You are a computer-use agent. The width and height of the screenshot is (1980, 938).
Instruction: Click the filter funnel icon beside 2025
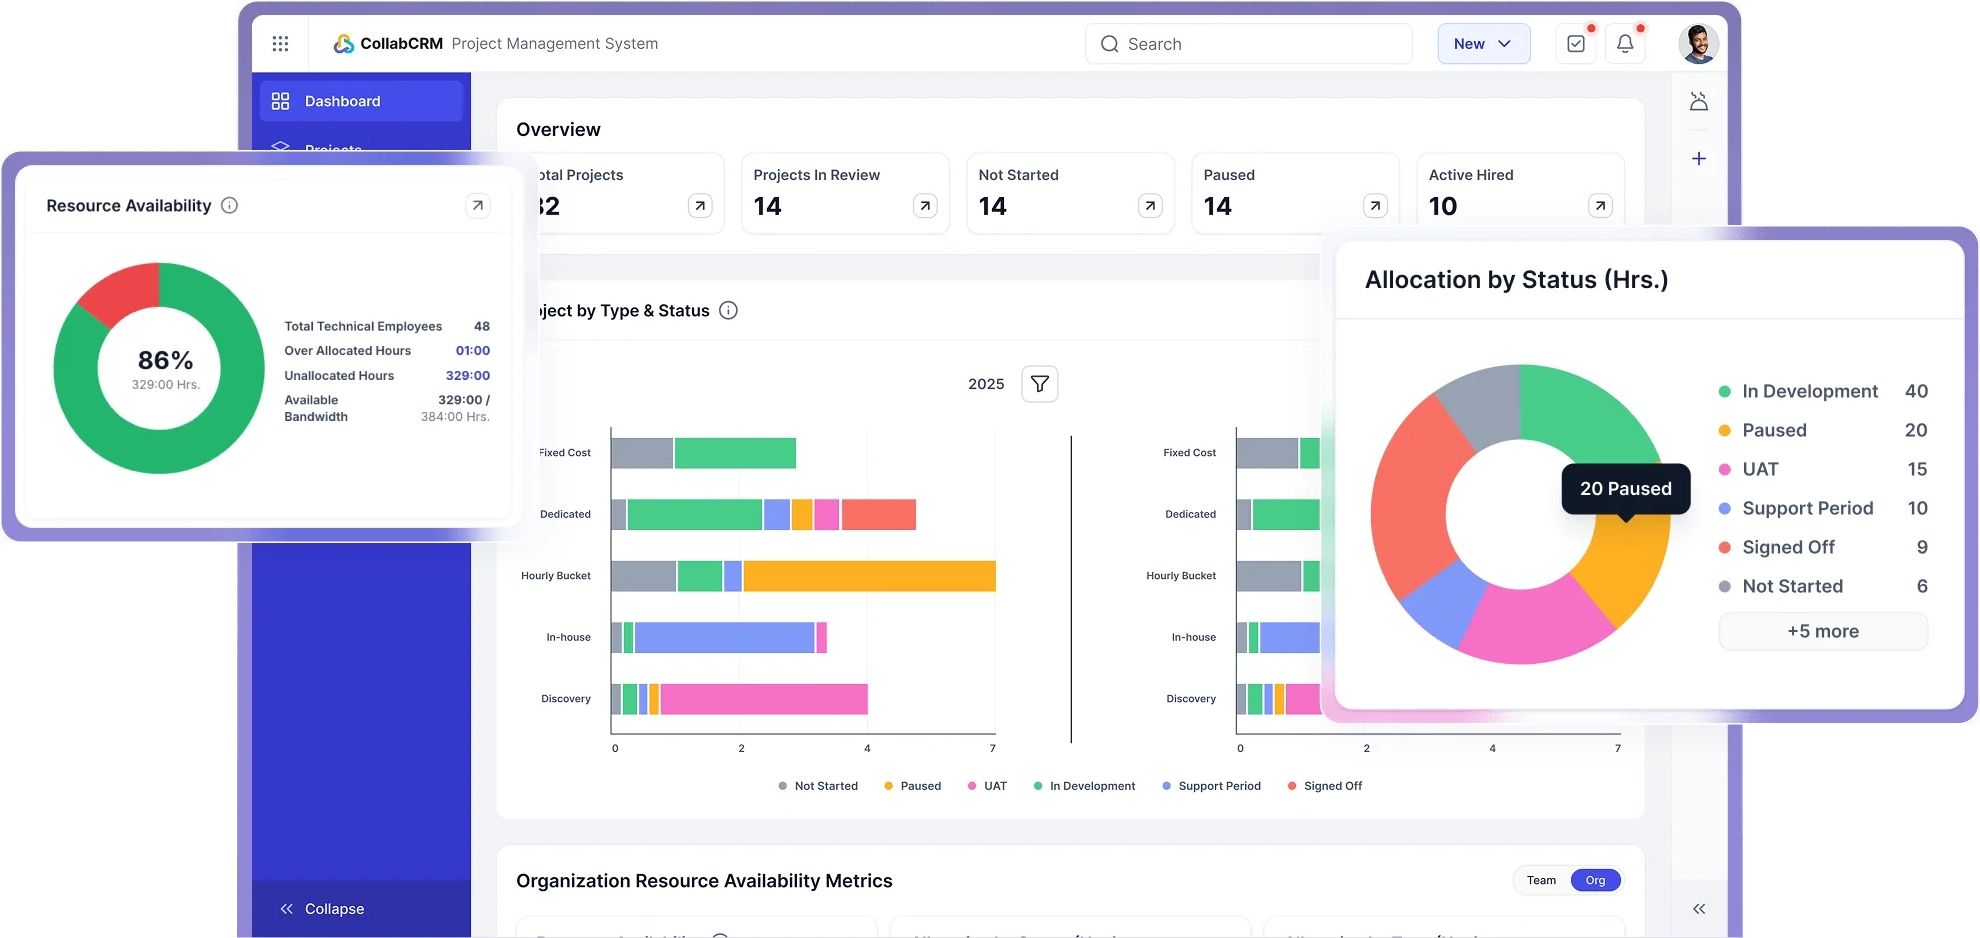tap(1040, 384)
